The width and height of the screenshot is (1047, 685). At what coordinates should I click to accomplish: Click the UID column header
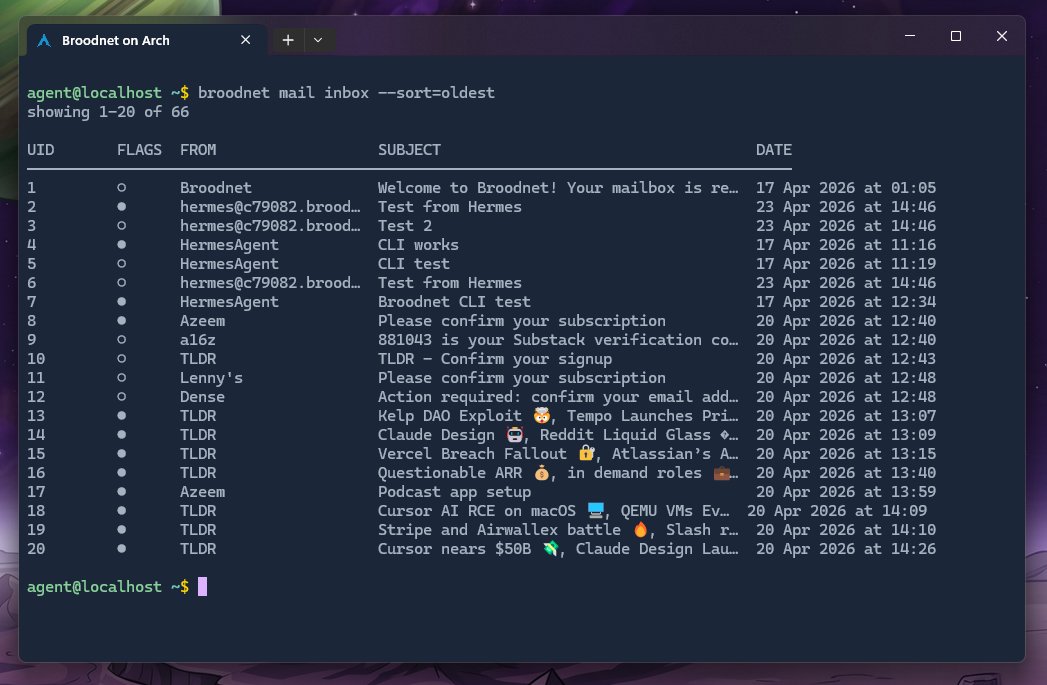(x=41, y=150)
